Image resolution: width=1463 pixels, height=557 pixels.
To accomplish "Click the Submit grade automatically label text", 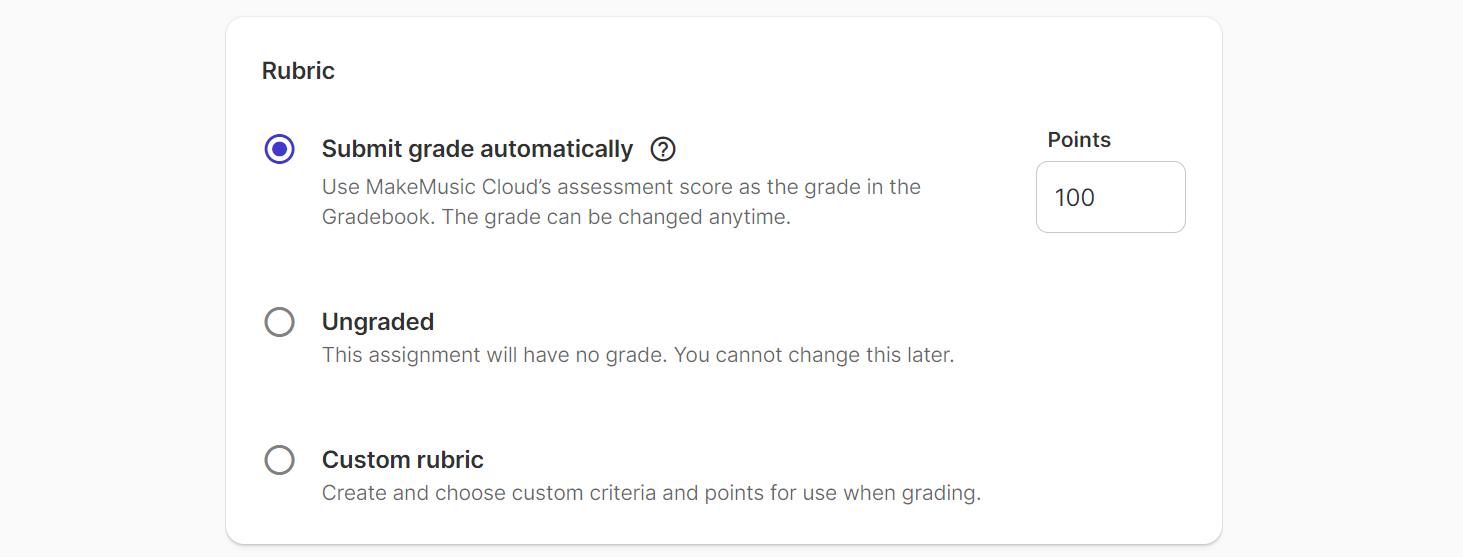I will click(x=477, y=149).
